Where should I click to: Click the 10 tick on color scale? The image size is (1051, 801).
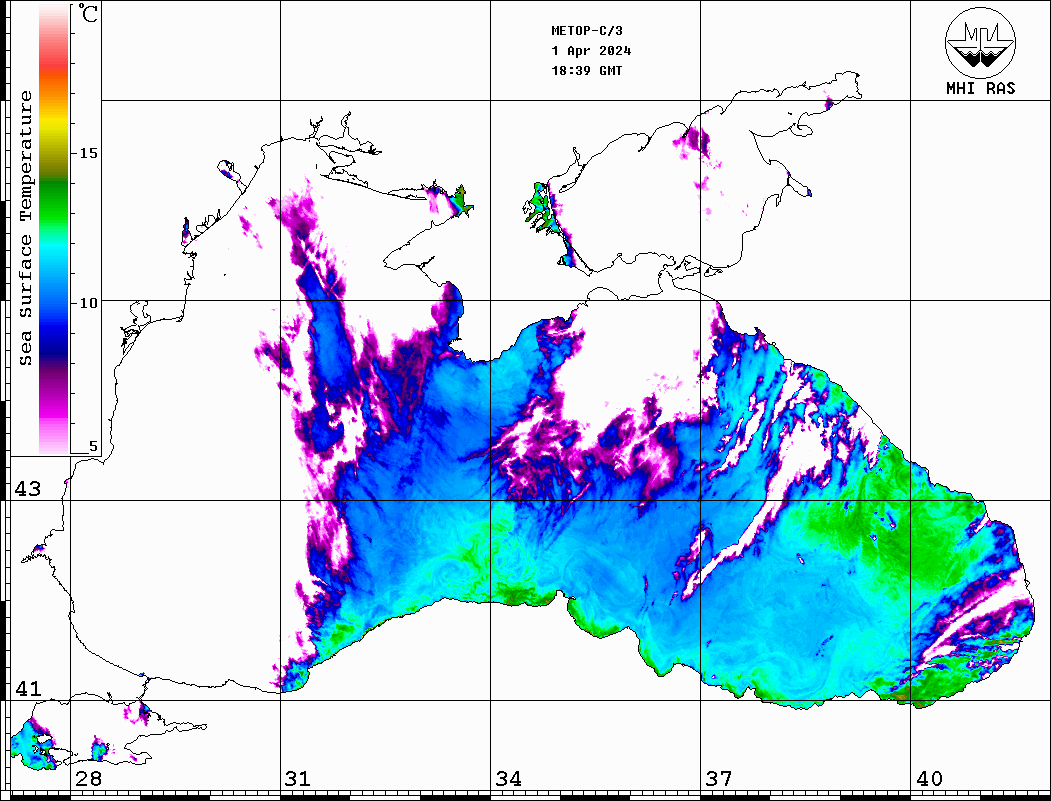(x=88, y=303)
